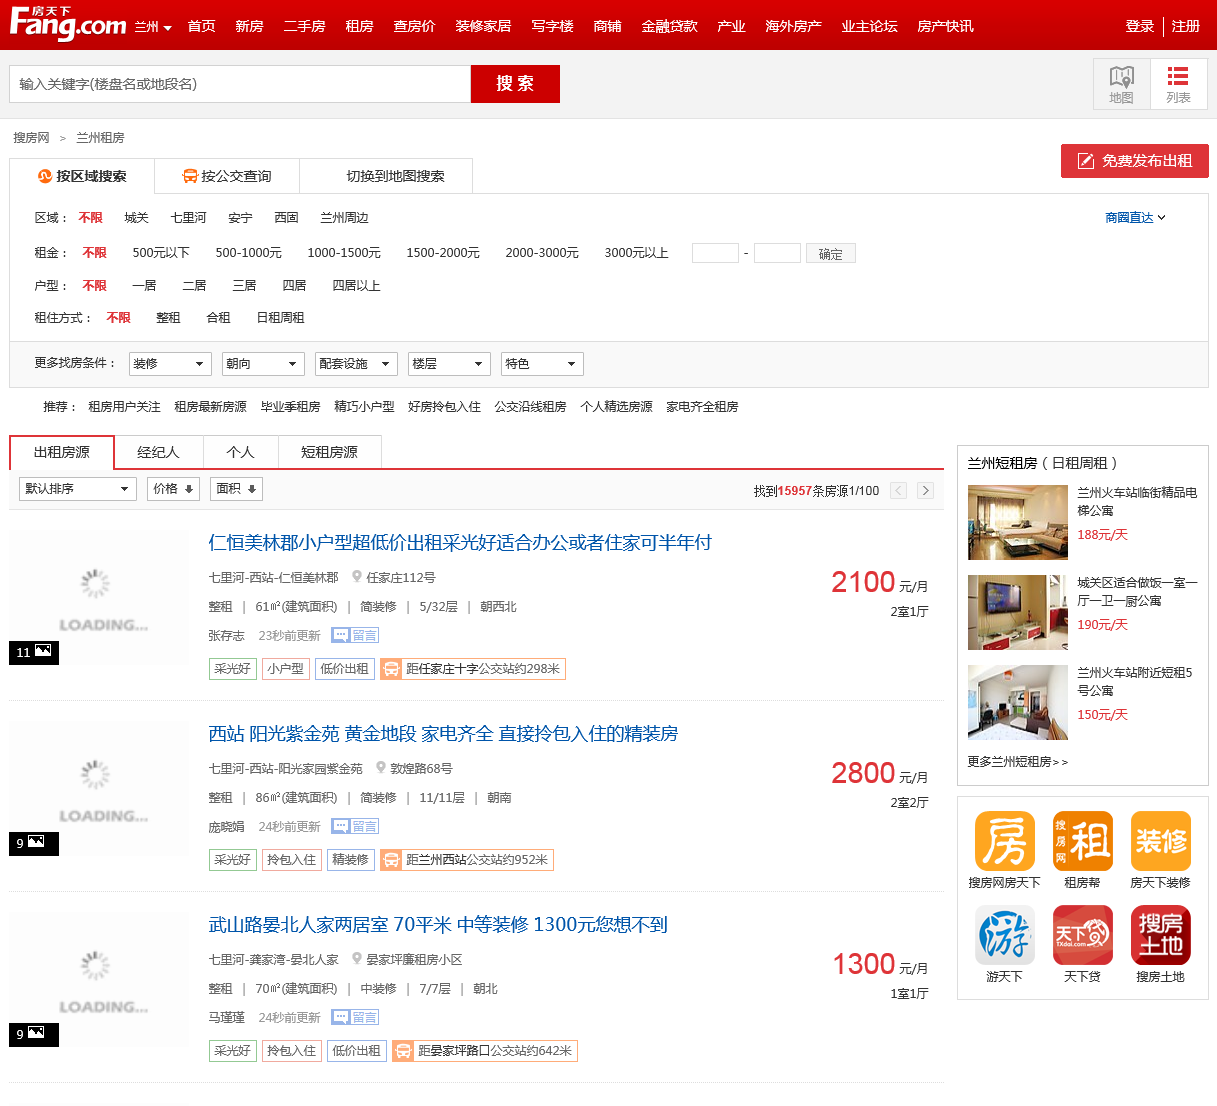Click 留言 message icon for 张存志 listing

click(x=355, y=635)
